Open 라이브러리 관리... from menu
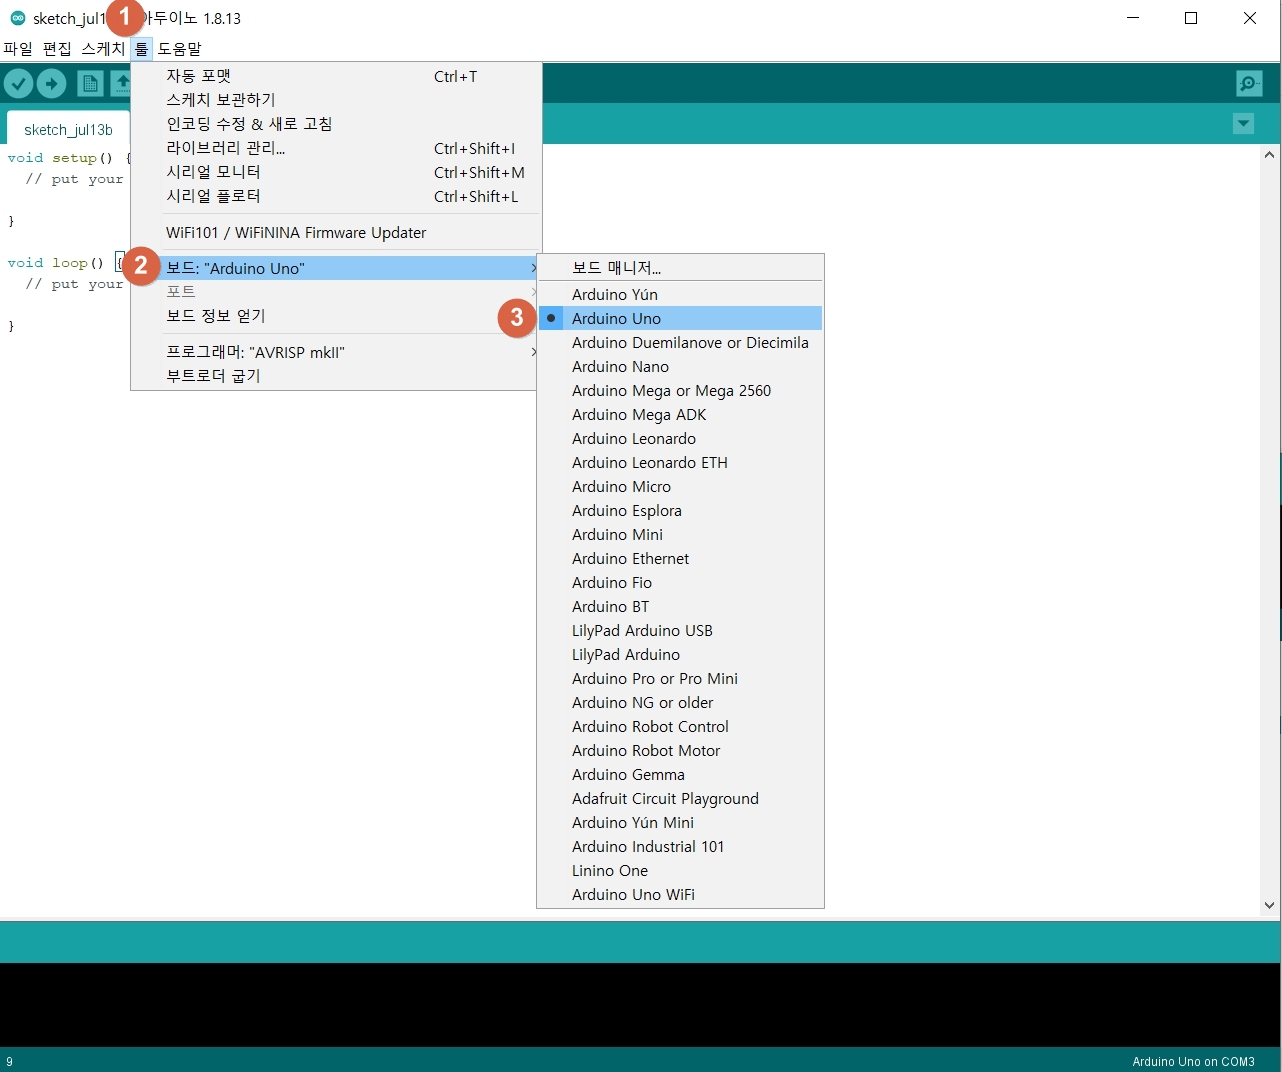This screenshot has height=1072, width=1282. [x=336, y=148]
